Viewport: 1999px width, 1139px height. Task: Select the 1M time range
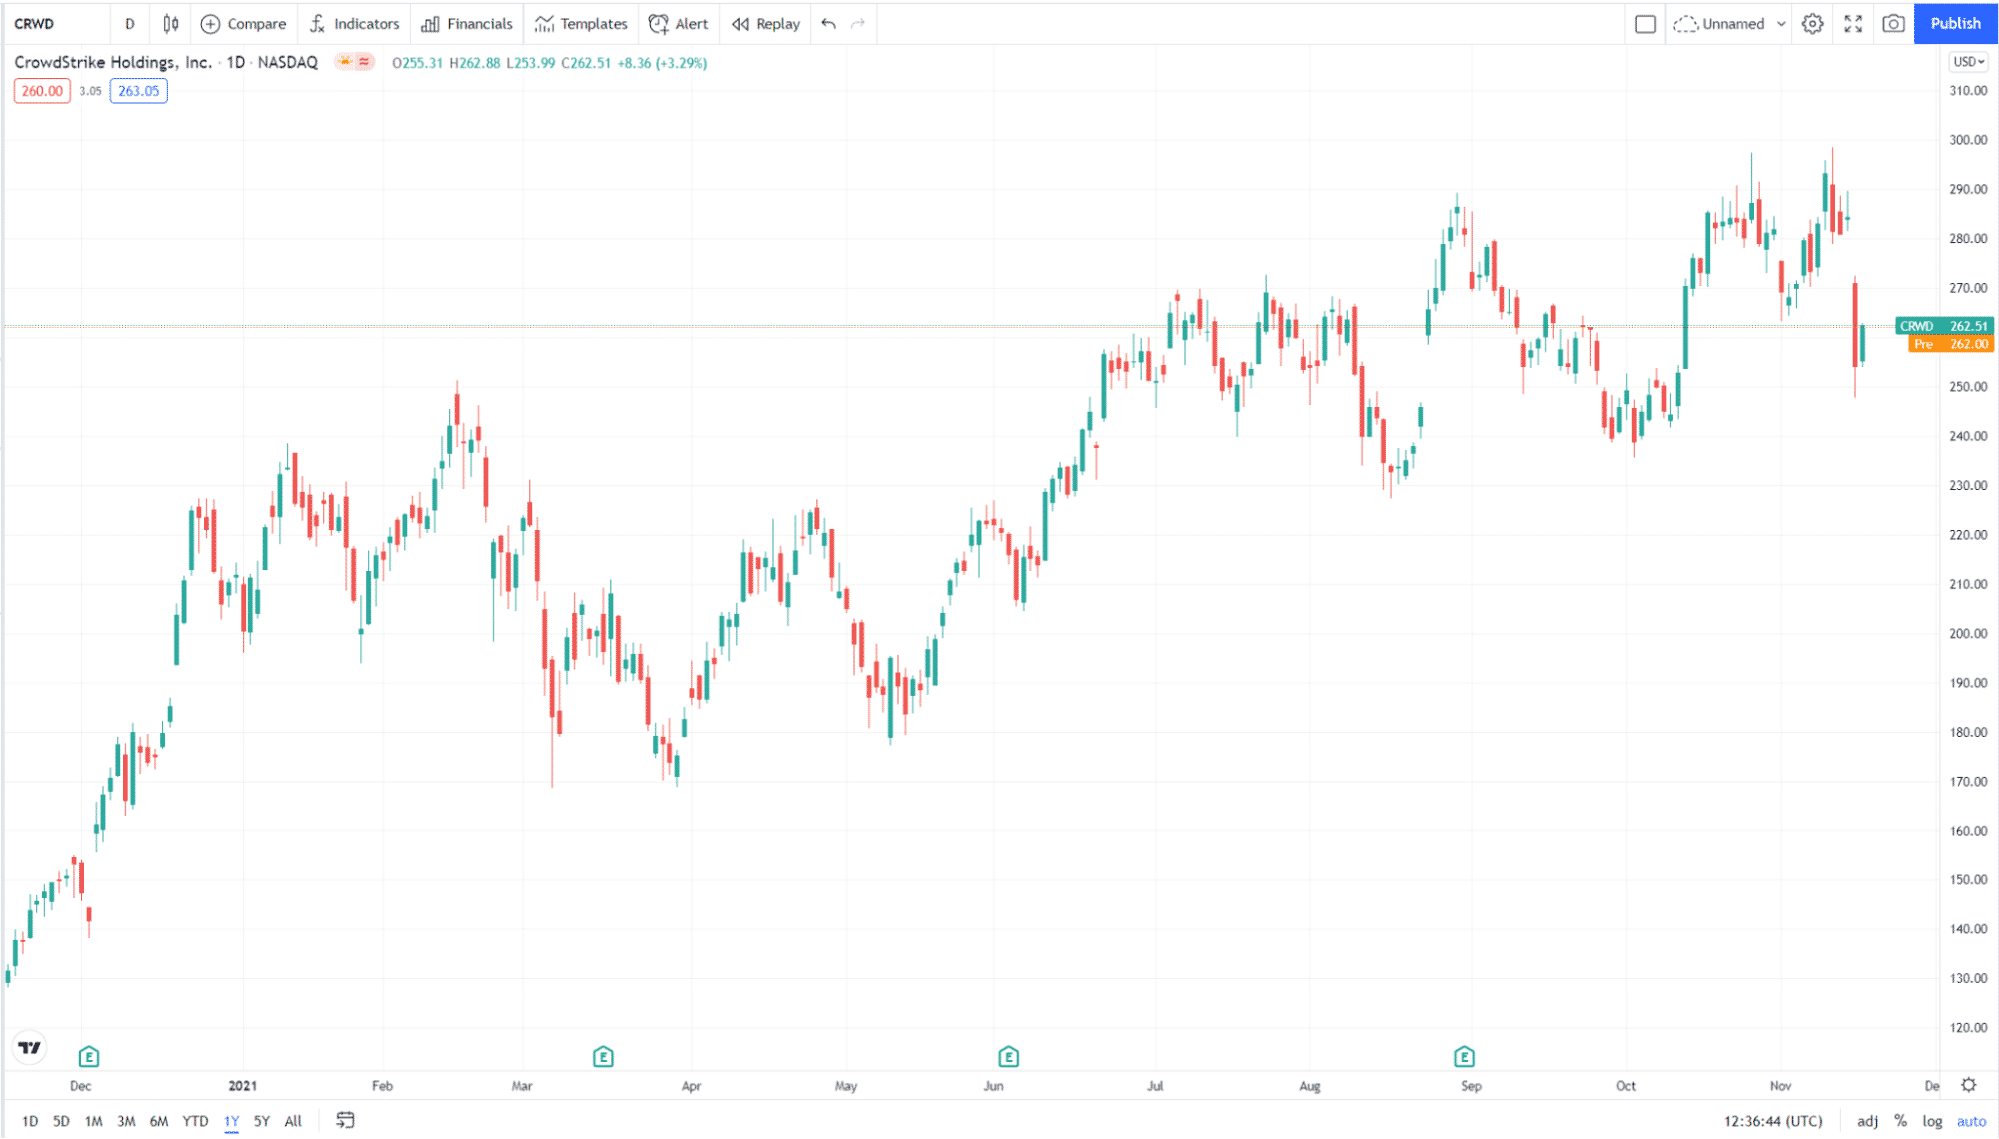coord(93,1121)
